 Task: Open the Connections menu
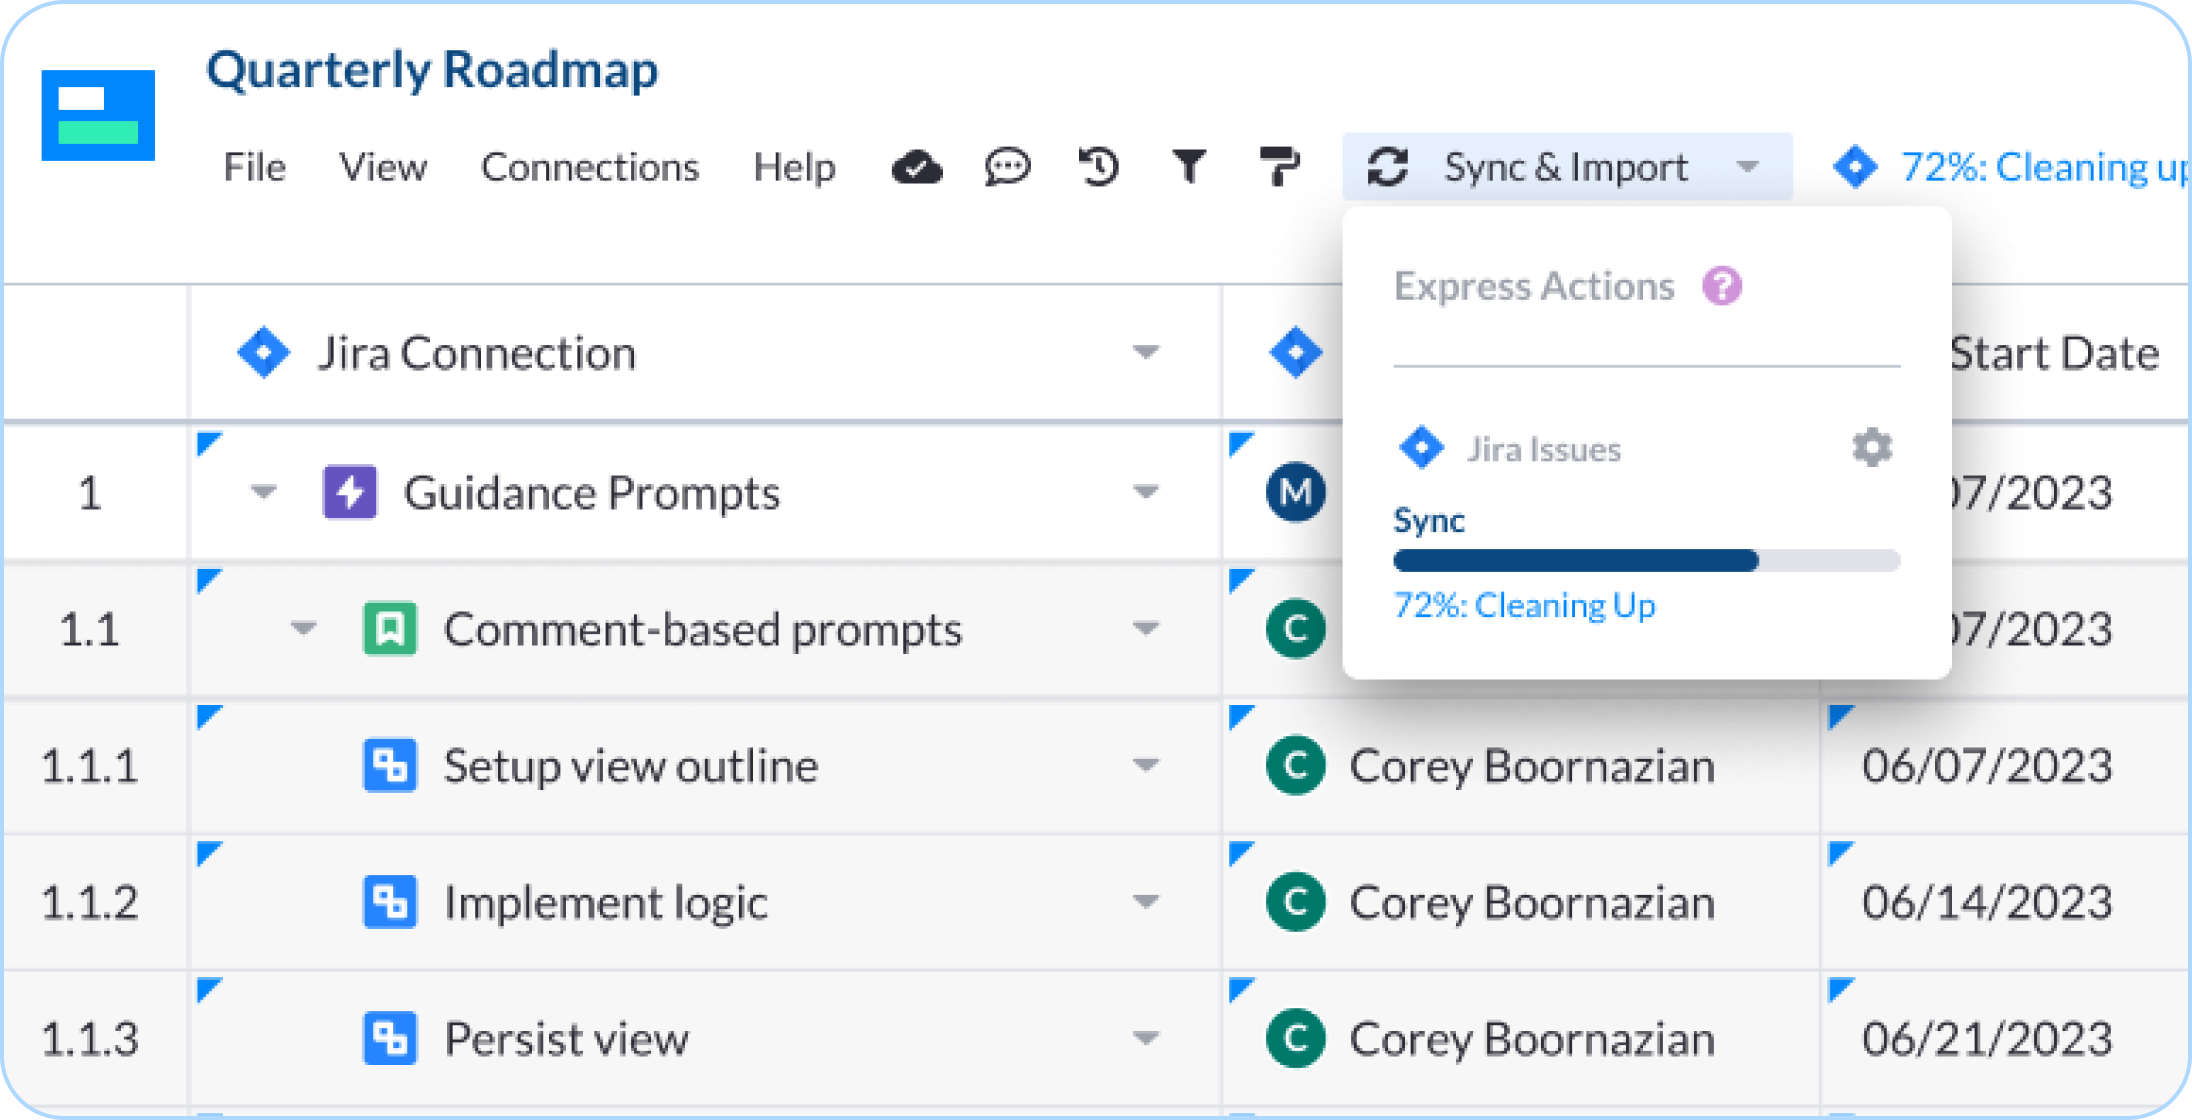pyautogui.click(x=590, y=167)
